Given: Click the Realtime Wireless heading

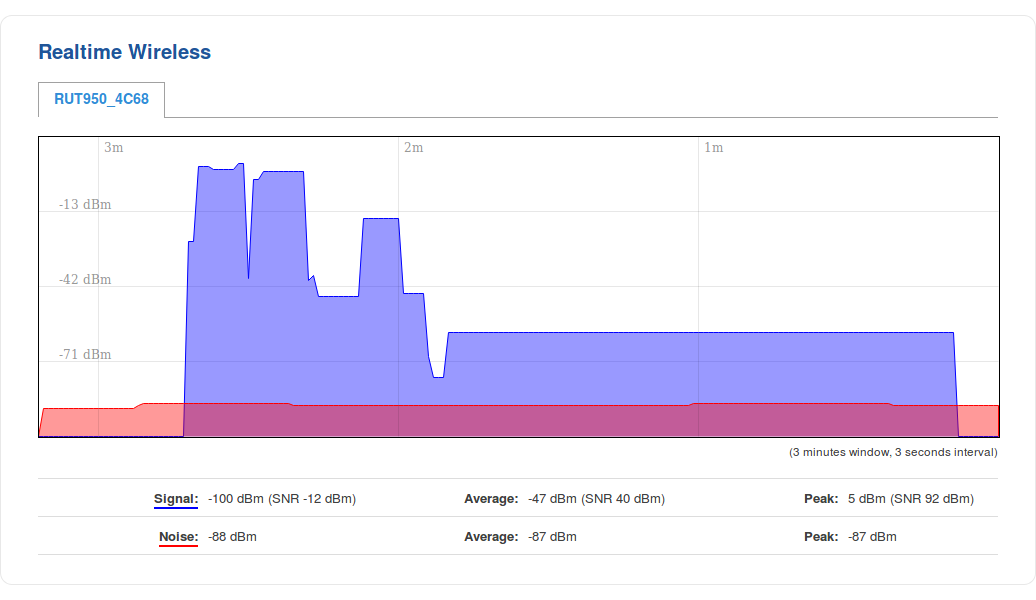Looking at the screenshot, I should (124, 52).
